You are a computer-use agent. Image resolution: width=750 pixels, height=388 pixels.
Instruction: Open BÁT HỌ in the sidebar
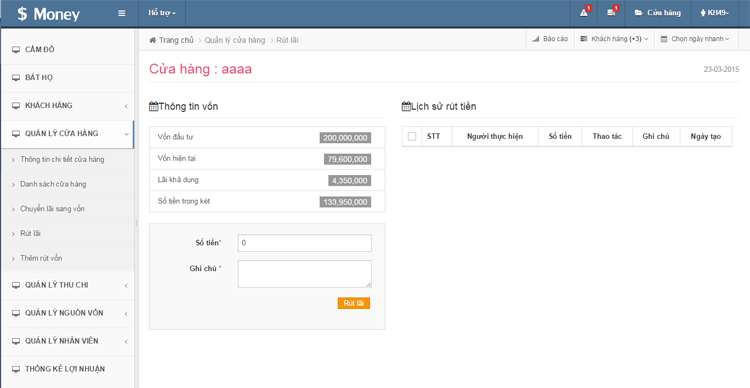click(x=39, y=78)
